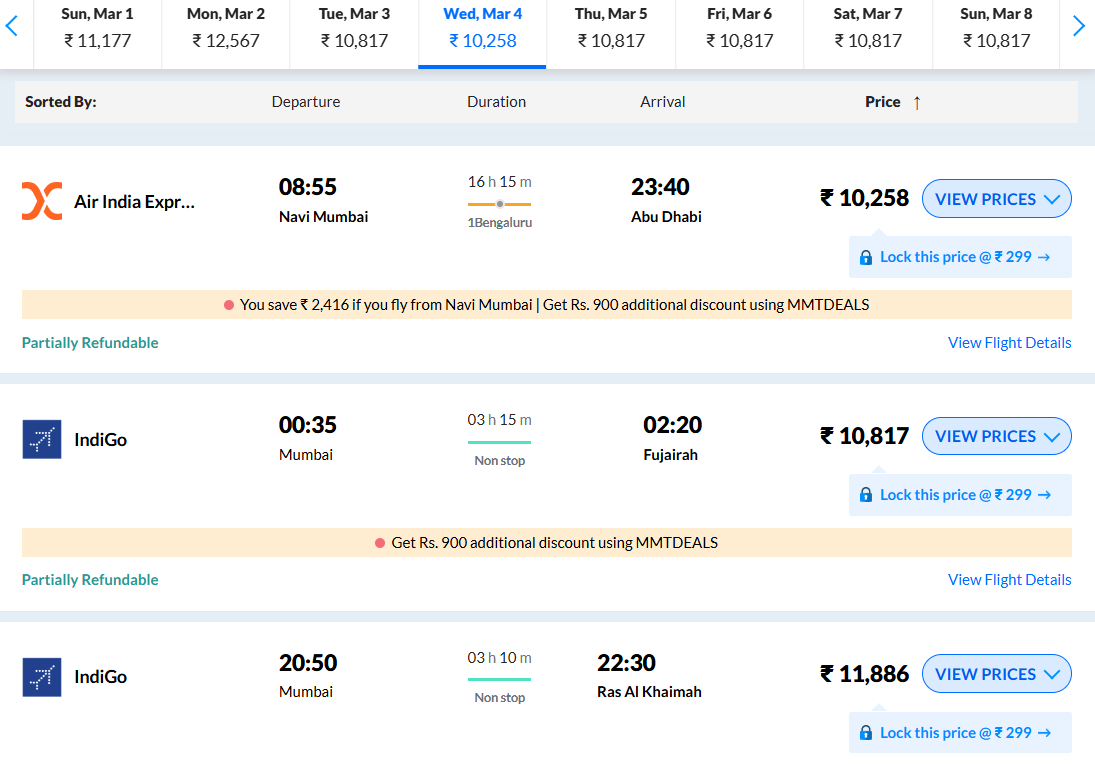Click the 00:35 Mumbai departure time
The width and height of the screenshot is (1095, 766).
pyautogui.click(x=308, y=425)
